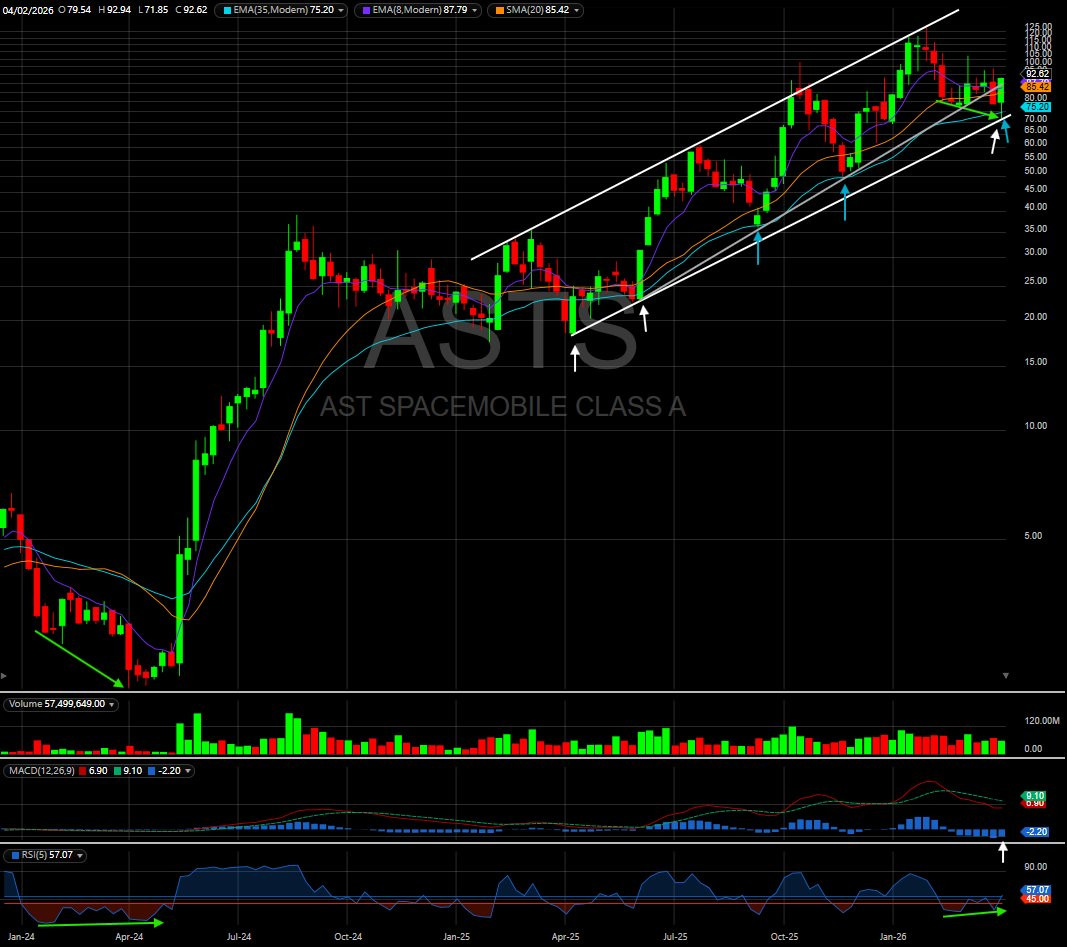Click the close value C 92.62 in header
The height and width of the screenshot is (947, 1067).
[x=191, y=10]
